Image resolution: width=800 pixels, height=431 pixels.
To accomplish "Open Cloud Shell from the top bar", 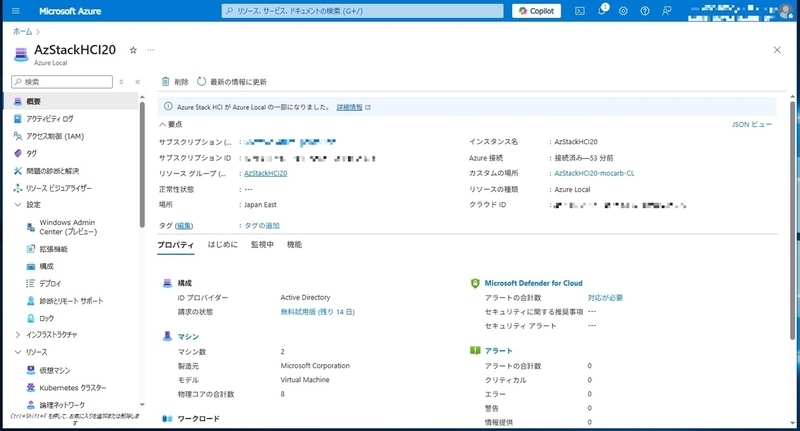I will click(580, 11).
